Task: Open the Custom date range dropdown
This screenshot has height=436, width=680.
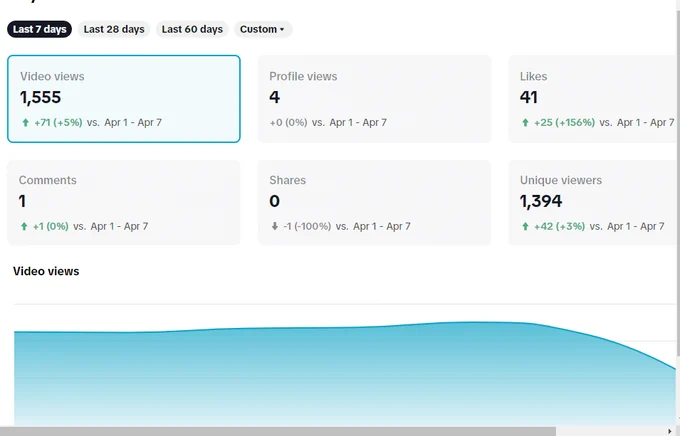Action: point(263,29)
